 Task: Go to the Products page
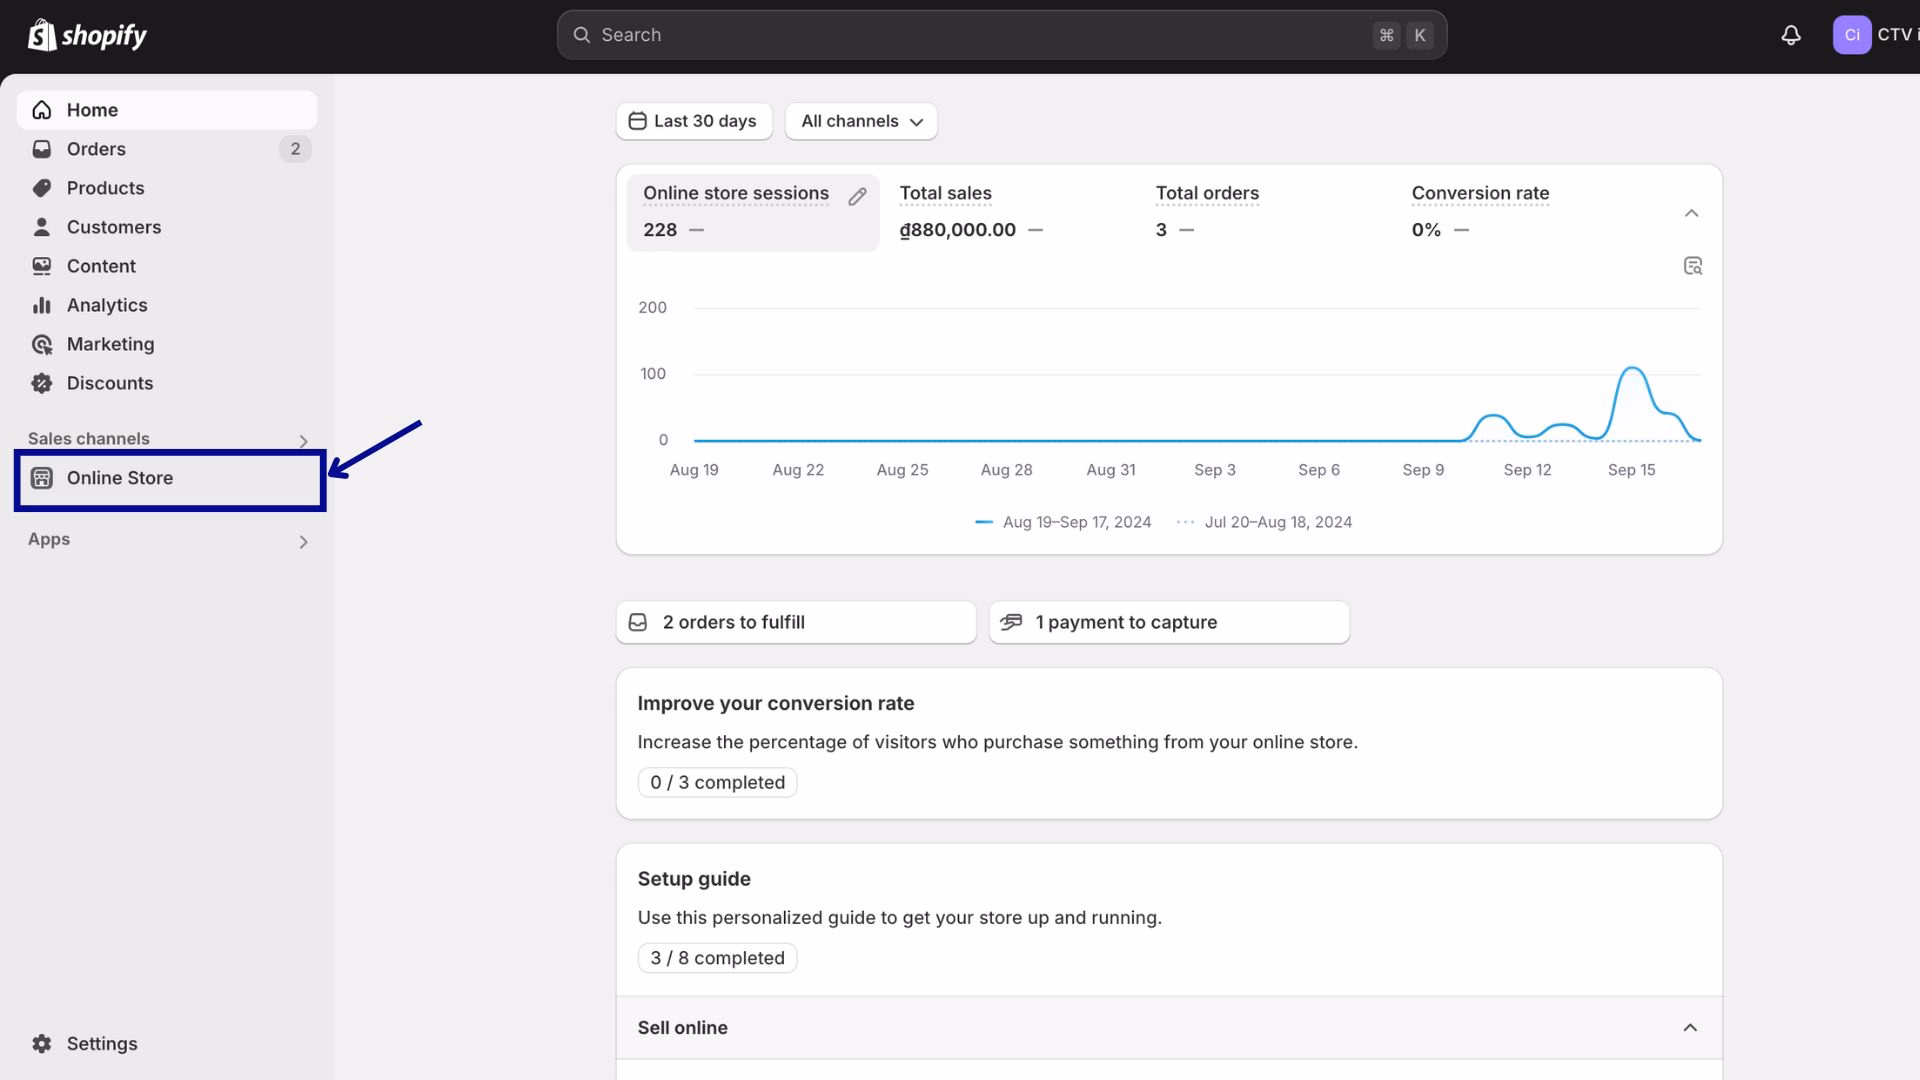[x=167, y=188]
